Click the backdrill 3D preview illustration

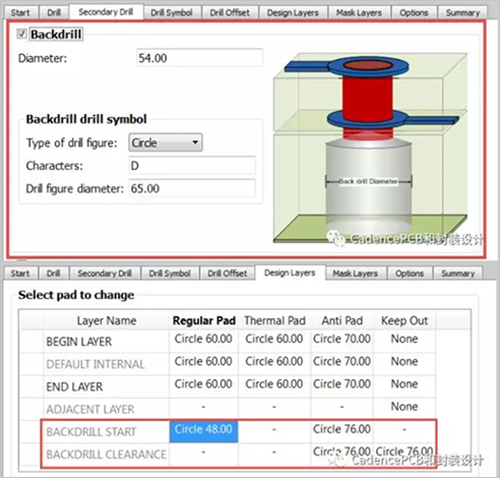(371, 148)
